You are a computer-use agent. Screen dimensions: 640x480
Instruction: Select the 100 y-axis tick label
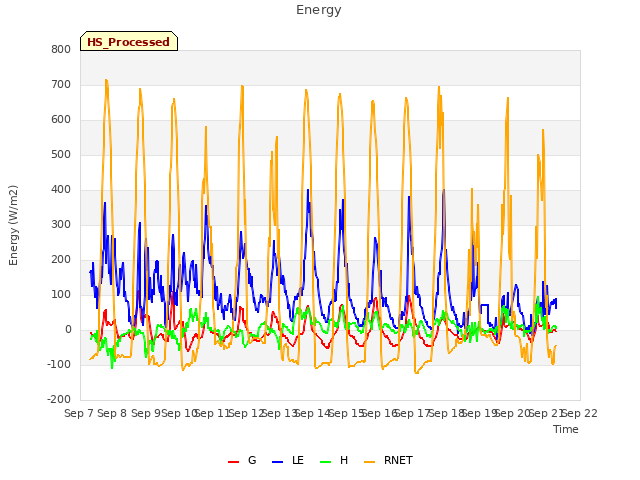[x=61, y=295]
